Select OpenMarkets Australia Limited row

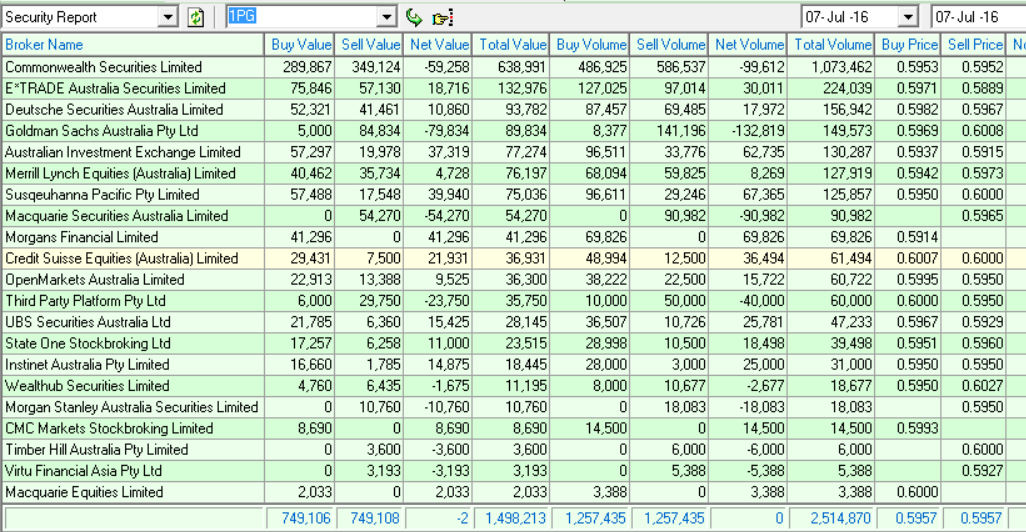pos(513,279)
